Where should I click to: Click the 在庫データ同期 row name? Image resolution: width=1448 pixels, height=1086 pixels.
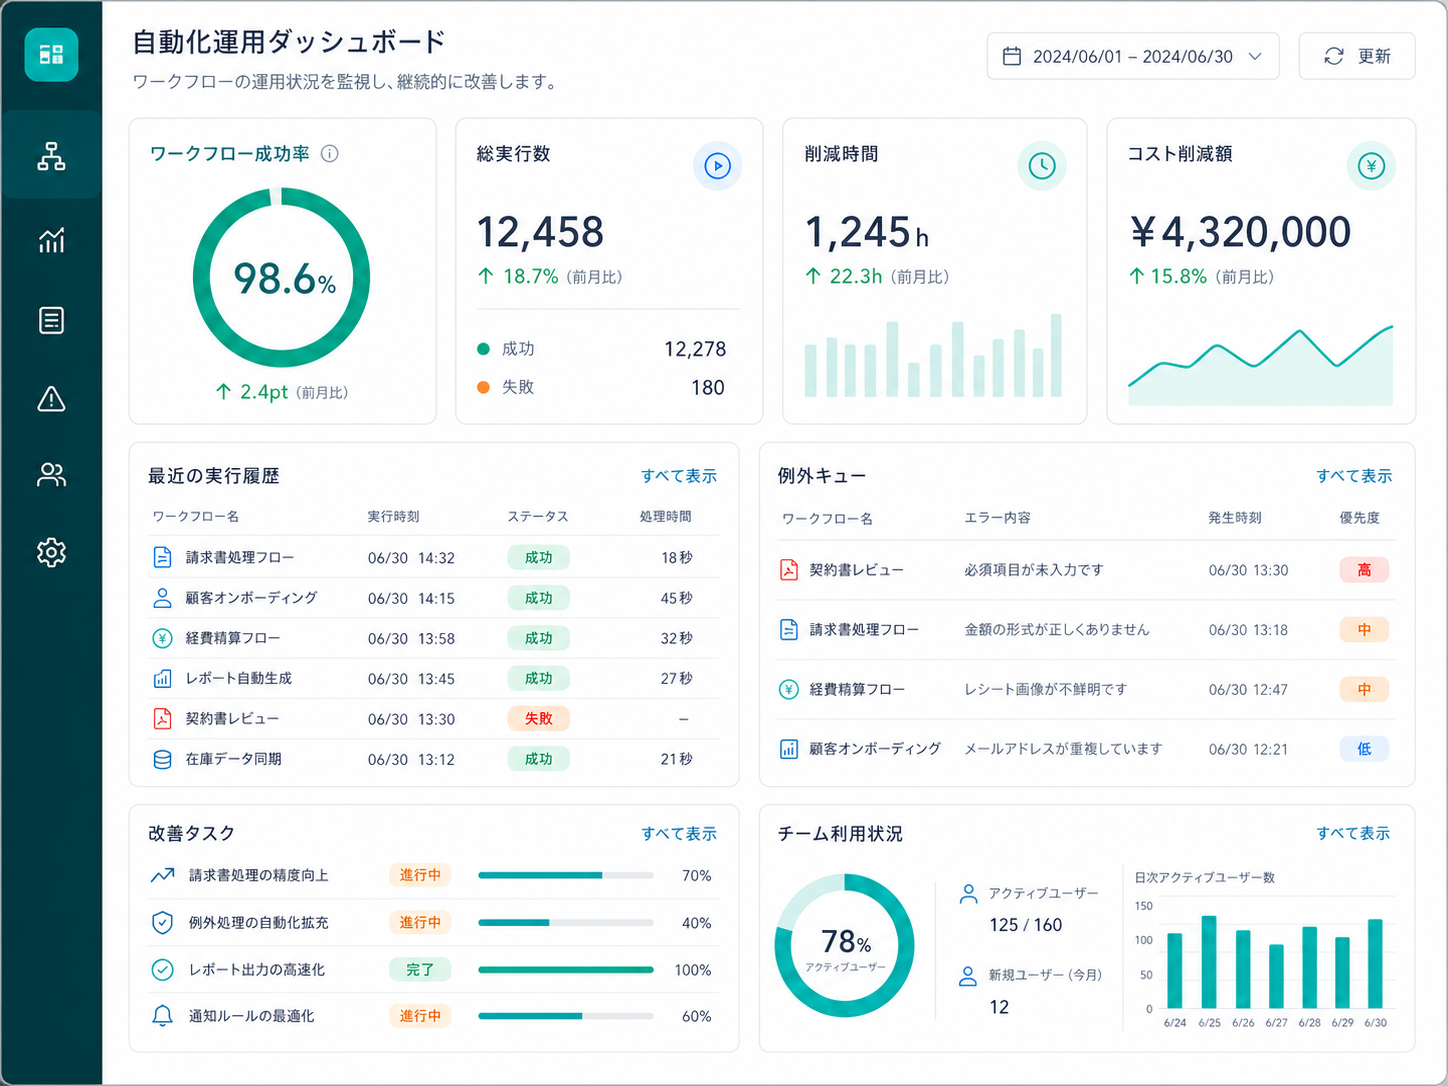(x=233, y=759)
